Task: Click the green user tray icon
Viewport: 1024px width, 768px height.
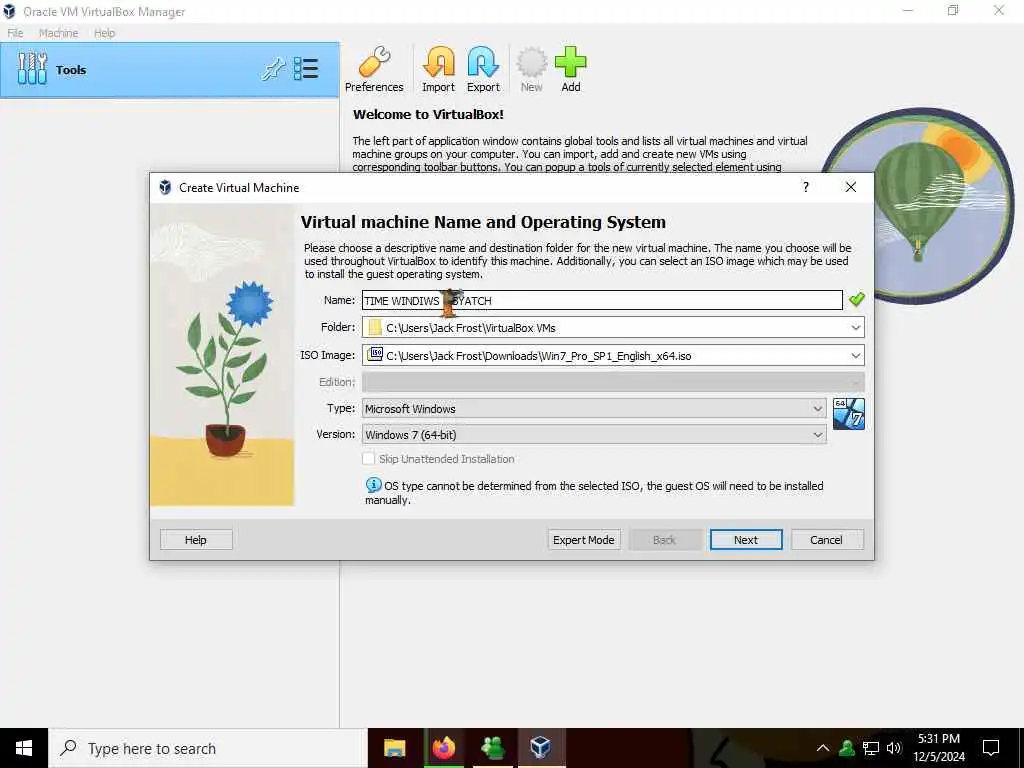Action: tap(847, 748)
